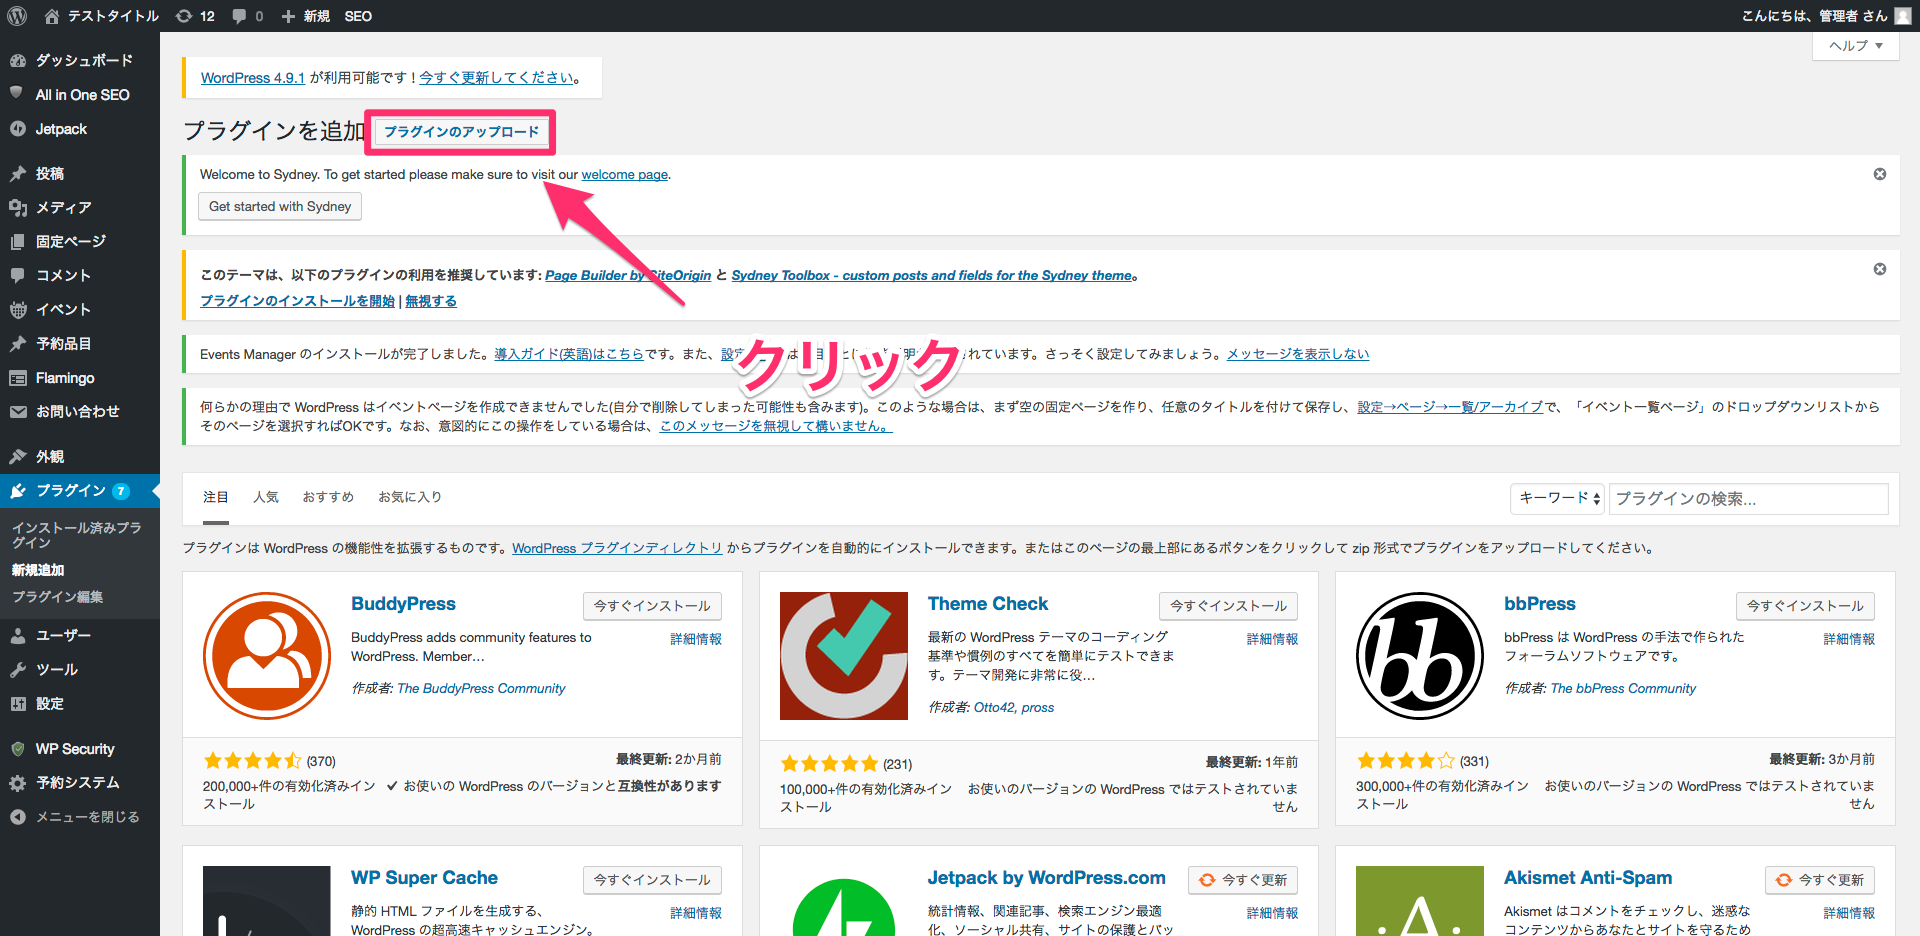Screen dimensions: 1920x936
Task: Click the BuddyPress logo thumbnail
Action: 267,656
